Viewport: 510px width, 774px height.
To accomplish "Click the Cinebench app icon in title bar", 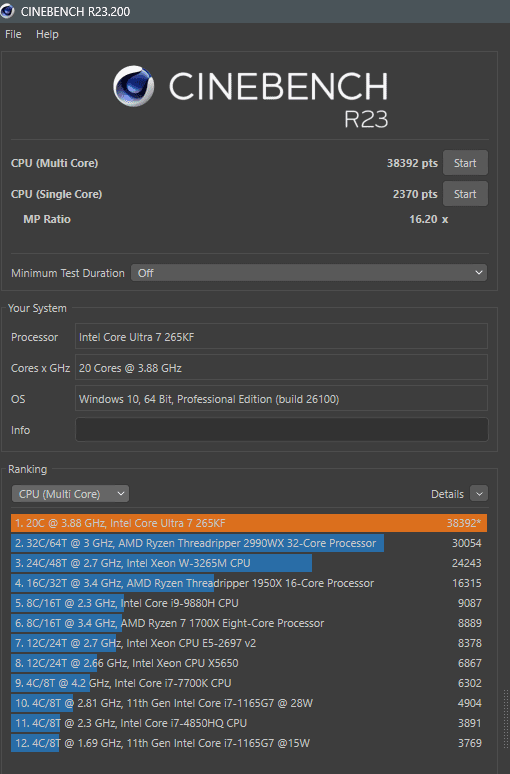I will [7, 11].
